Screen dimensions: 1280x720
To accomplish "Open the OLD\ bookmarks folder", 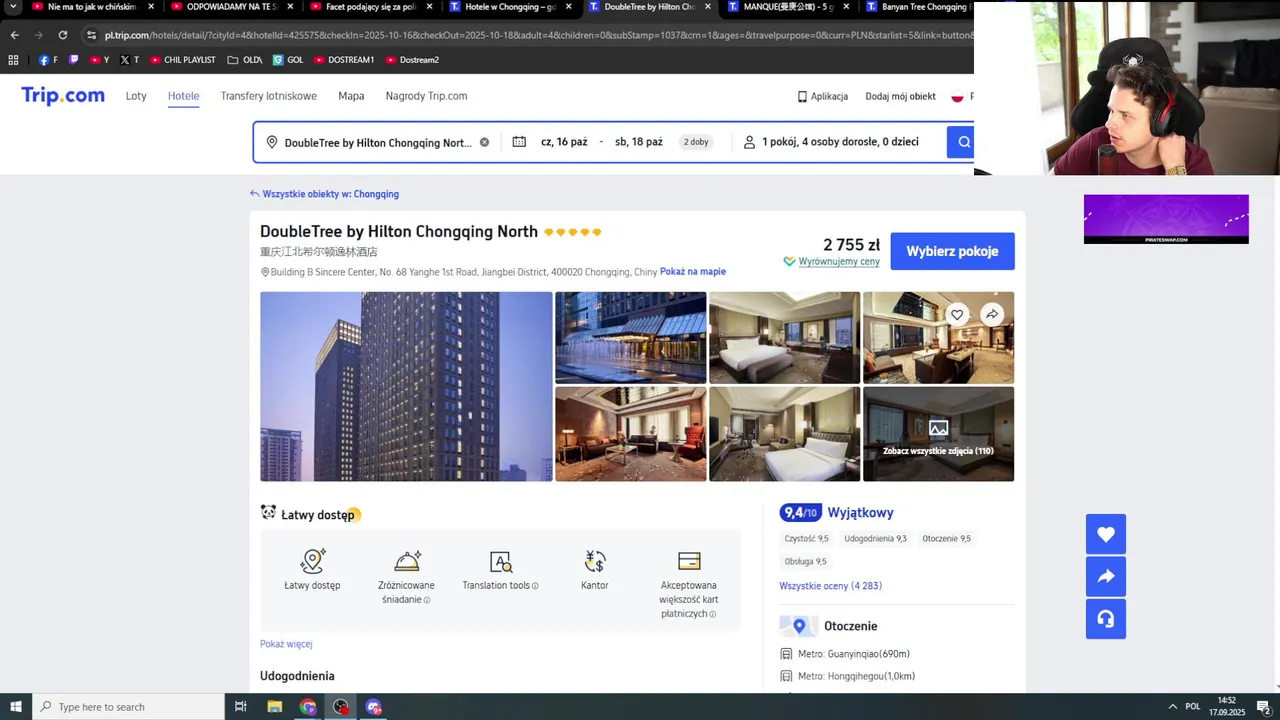I will [x=245, y=60].
